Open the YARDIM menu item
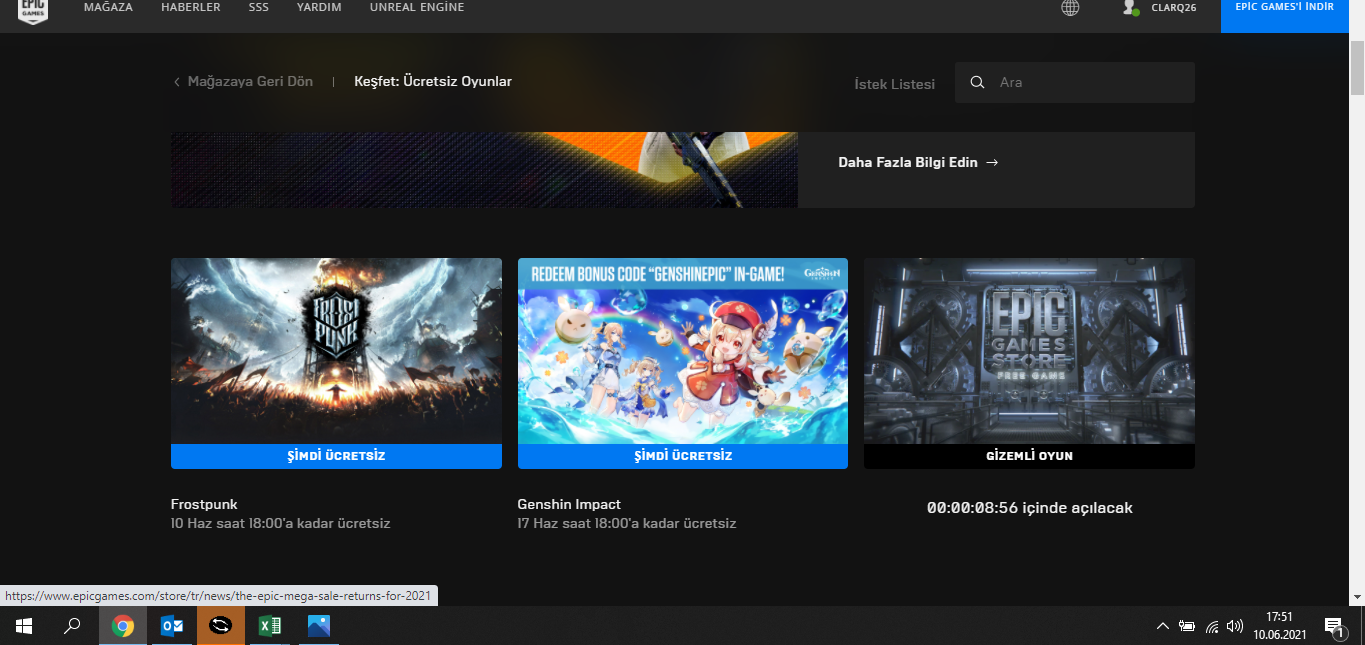The width and height of the screenshot is (1365, 645). (319, 7)
